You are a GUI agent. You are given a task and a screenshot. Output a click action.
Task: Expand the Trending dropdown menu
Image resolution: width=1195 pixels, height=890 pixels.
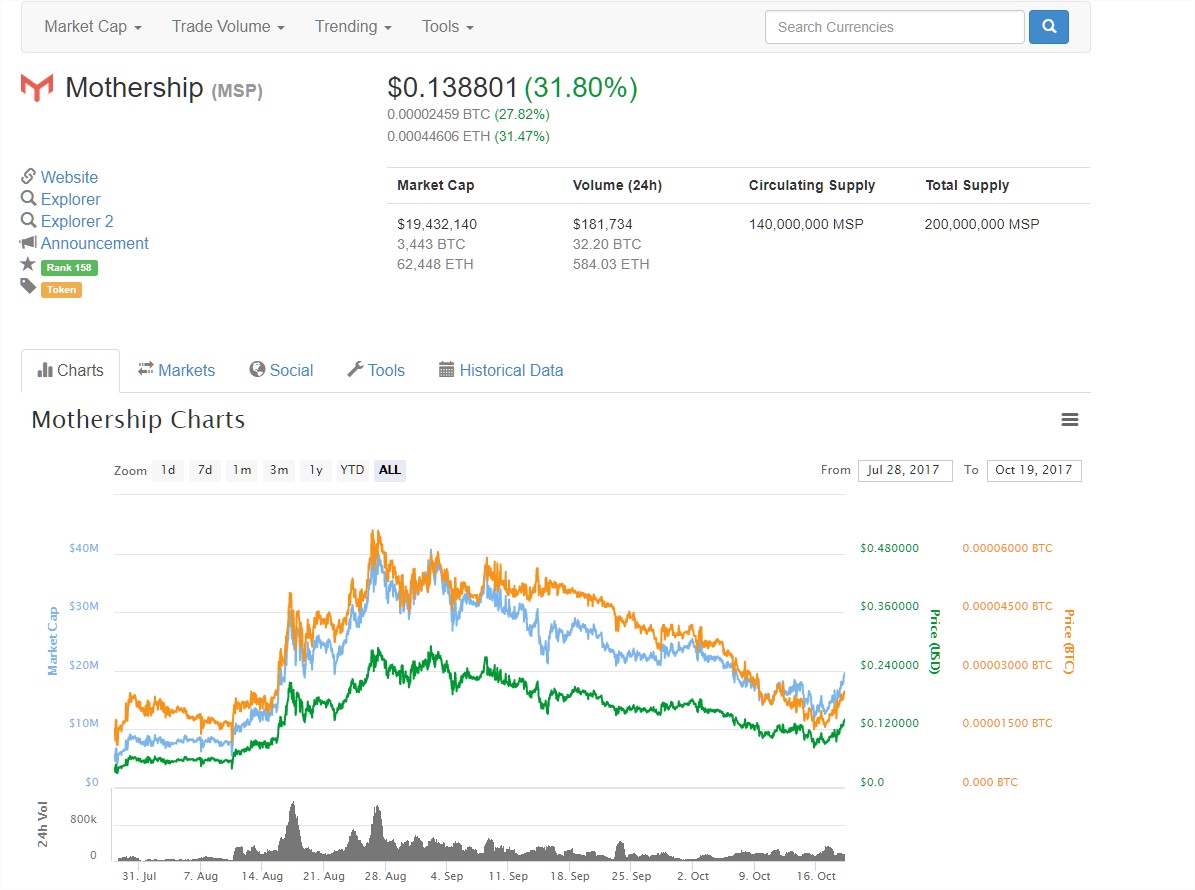coord(353,27)
